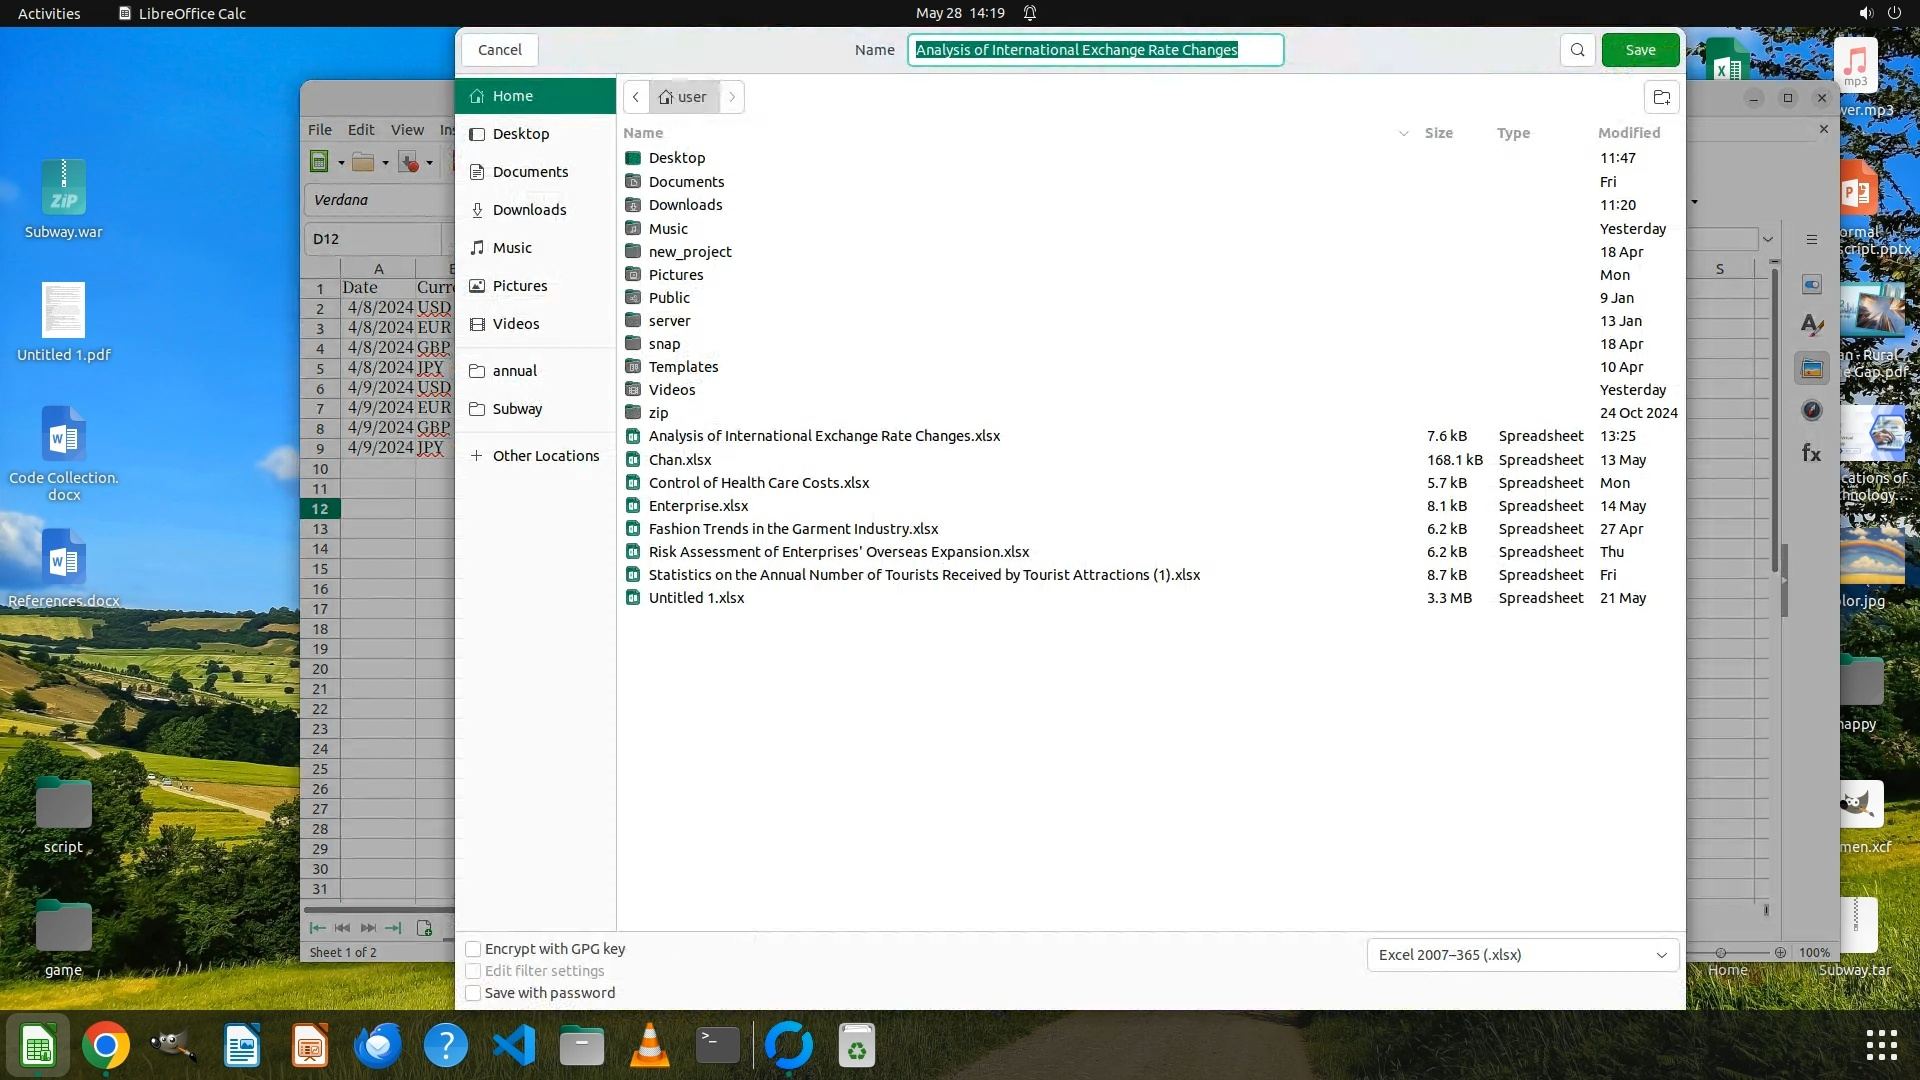The image size is (1920, 1080).
Task: Click the create new folder icon
Action: tap(1661, 97)
